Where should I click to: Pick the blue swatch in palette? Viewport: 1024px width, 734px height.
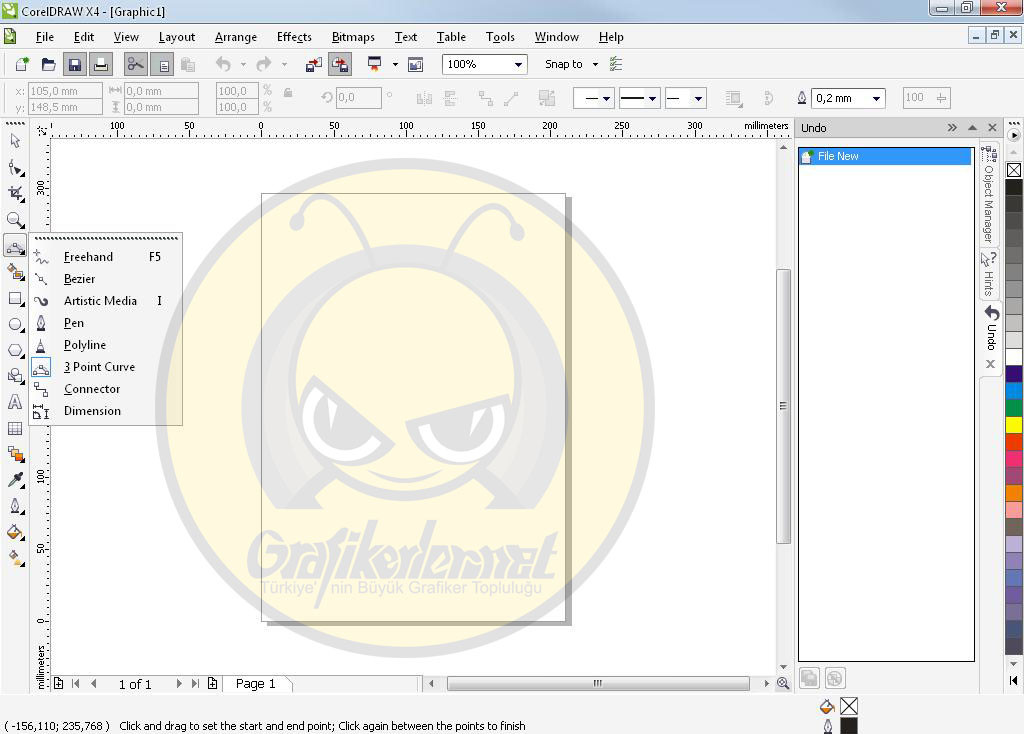click(1014, 391)
